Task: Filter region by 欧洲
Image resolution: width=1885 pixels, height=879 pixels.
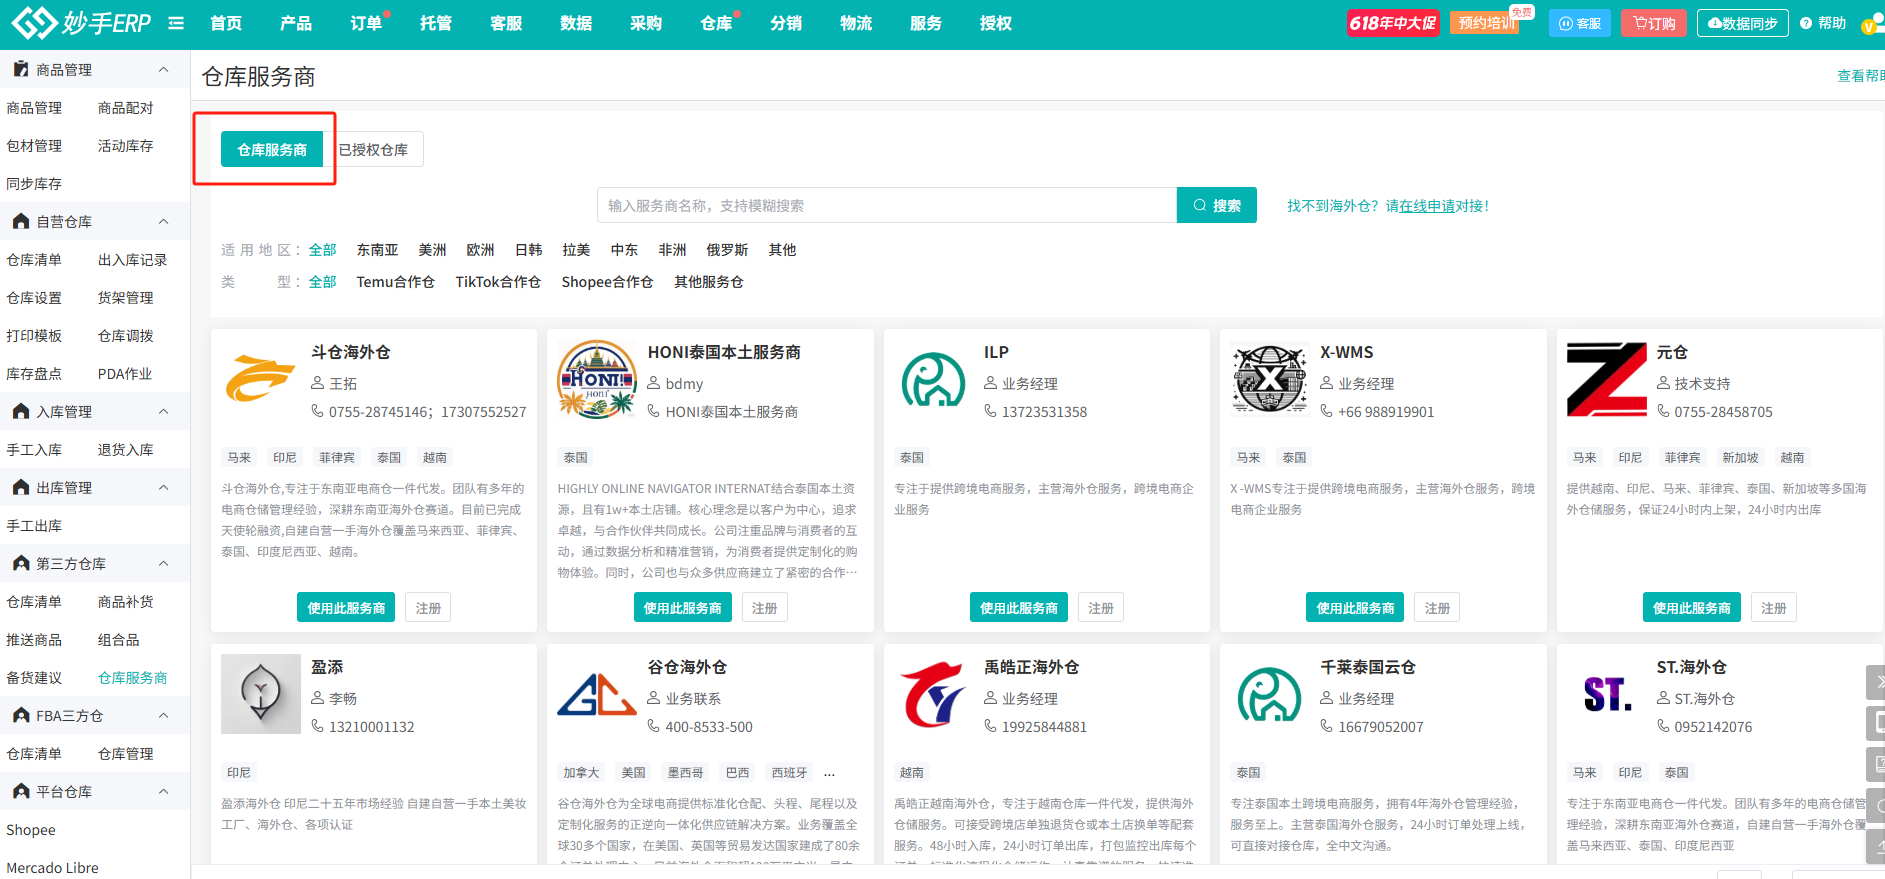Action: 480,249
